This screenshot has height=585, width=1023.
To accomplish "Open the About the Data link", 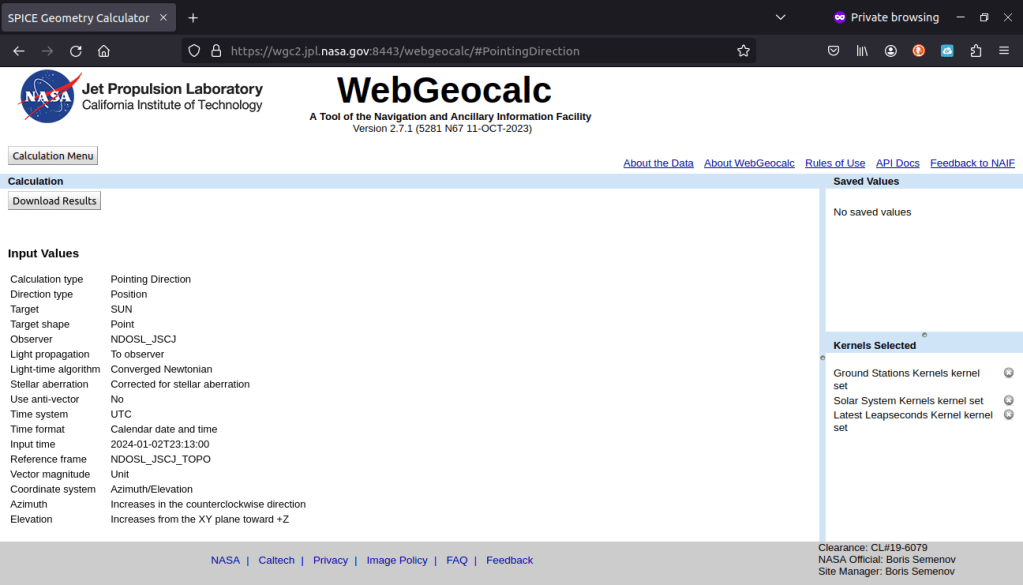I will pyautogui.click(x=658, y=163).
